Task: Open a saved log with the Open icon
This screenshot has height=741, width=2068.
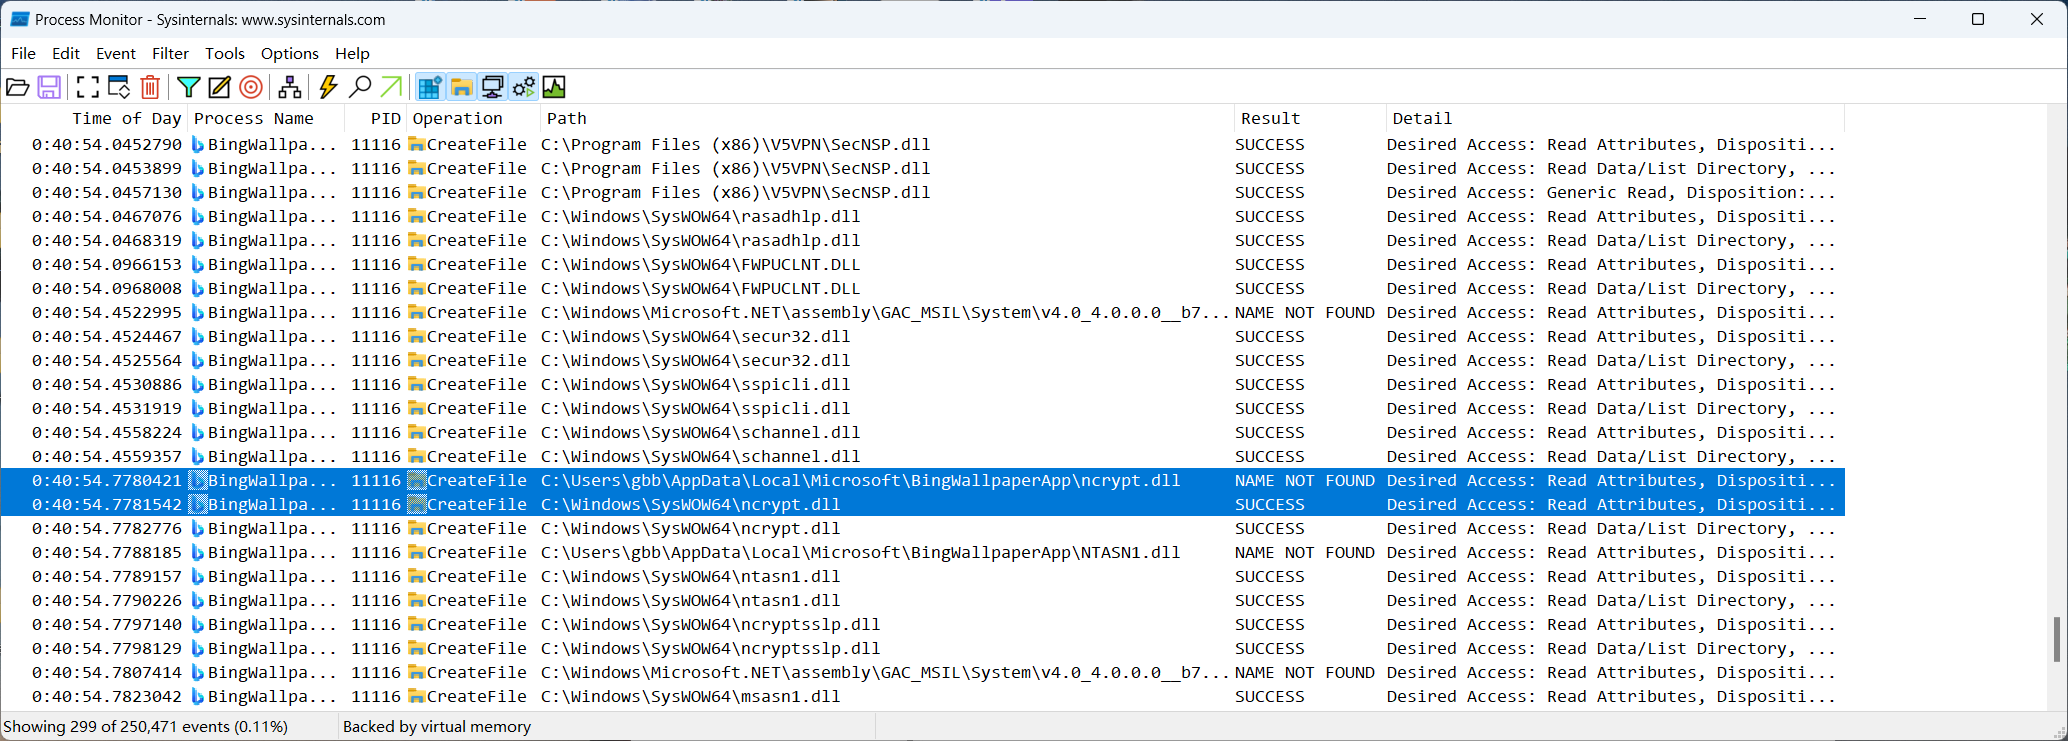Action: tap(18, 87)
